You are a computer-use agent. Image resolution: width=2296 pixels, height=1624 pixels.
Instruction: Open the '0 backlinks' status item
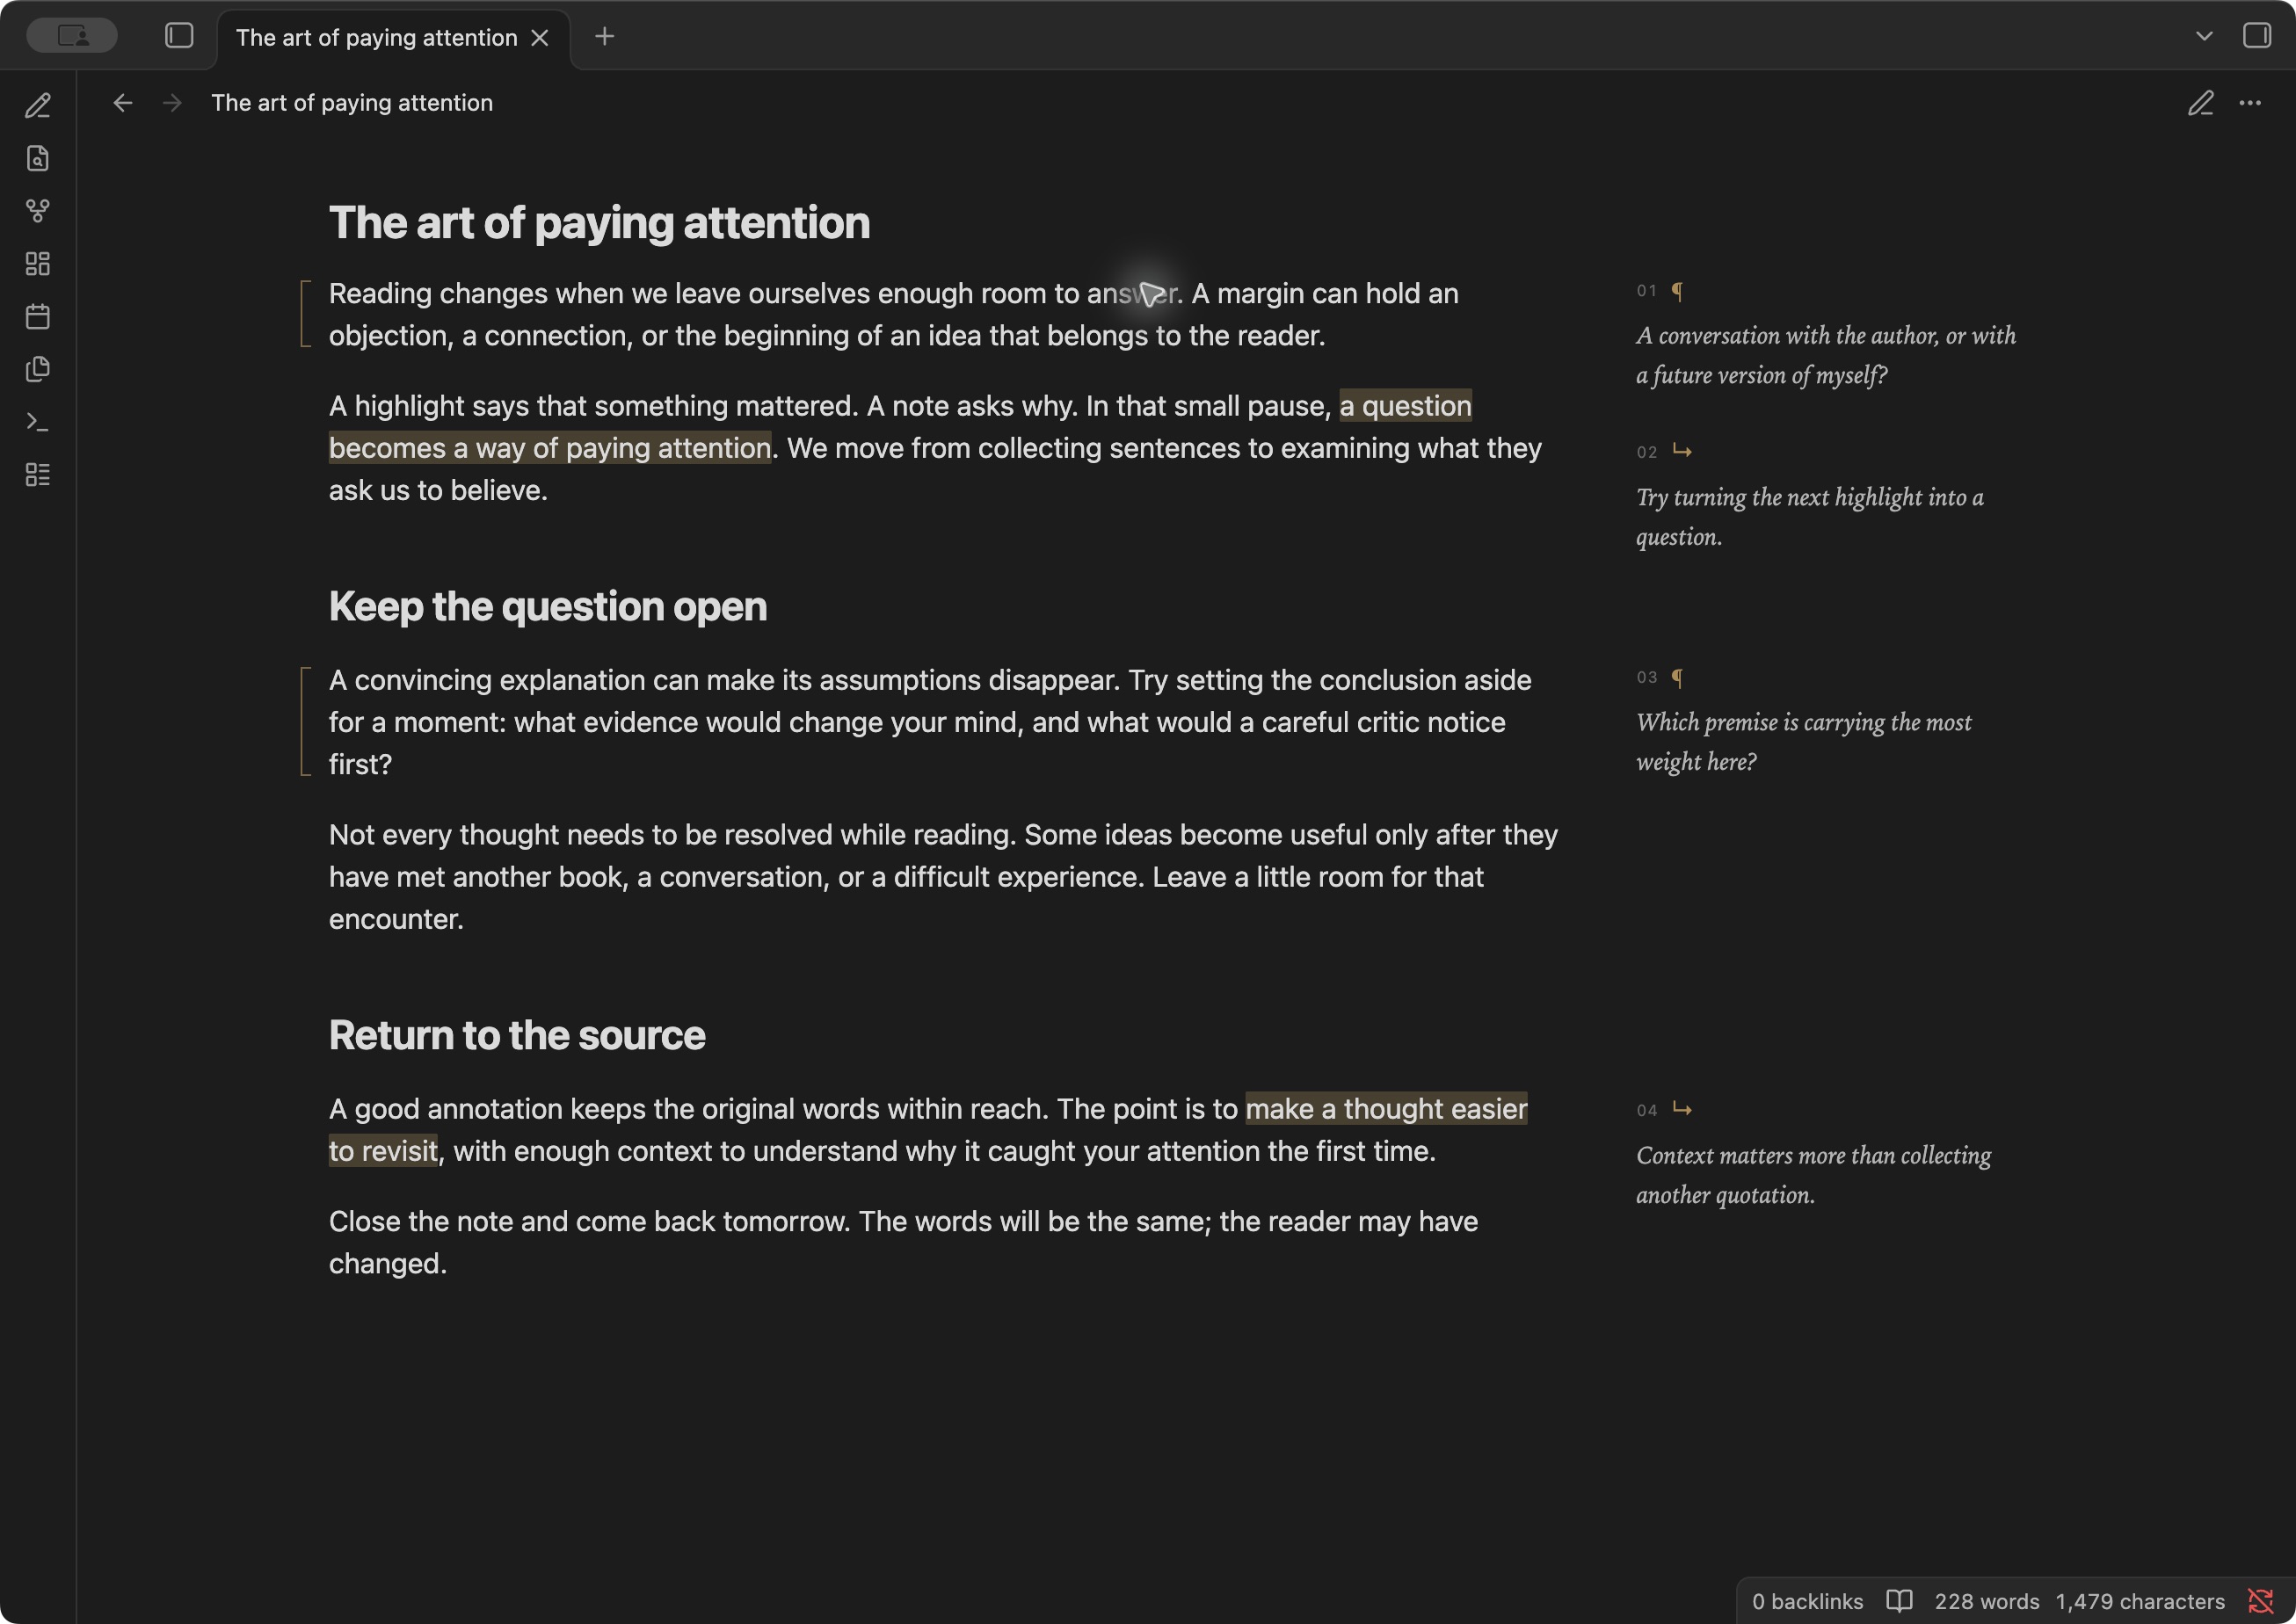coord(1808,1601)
